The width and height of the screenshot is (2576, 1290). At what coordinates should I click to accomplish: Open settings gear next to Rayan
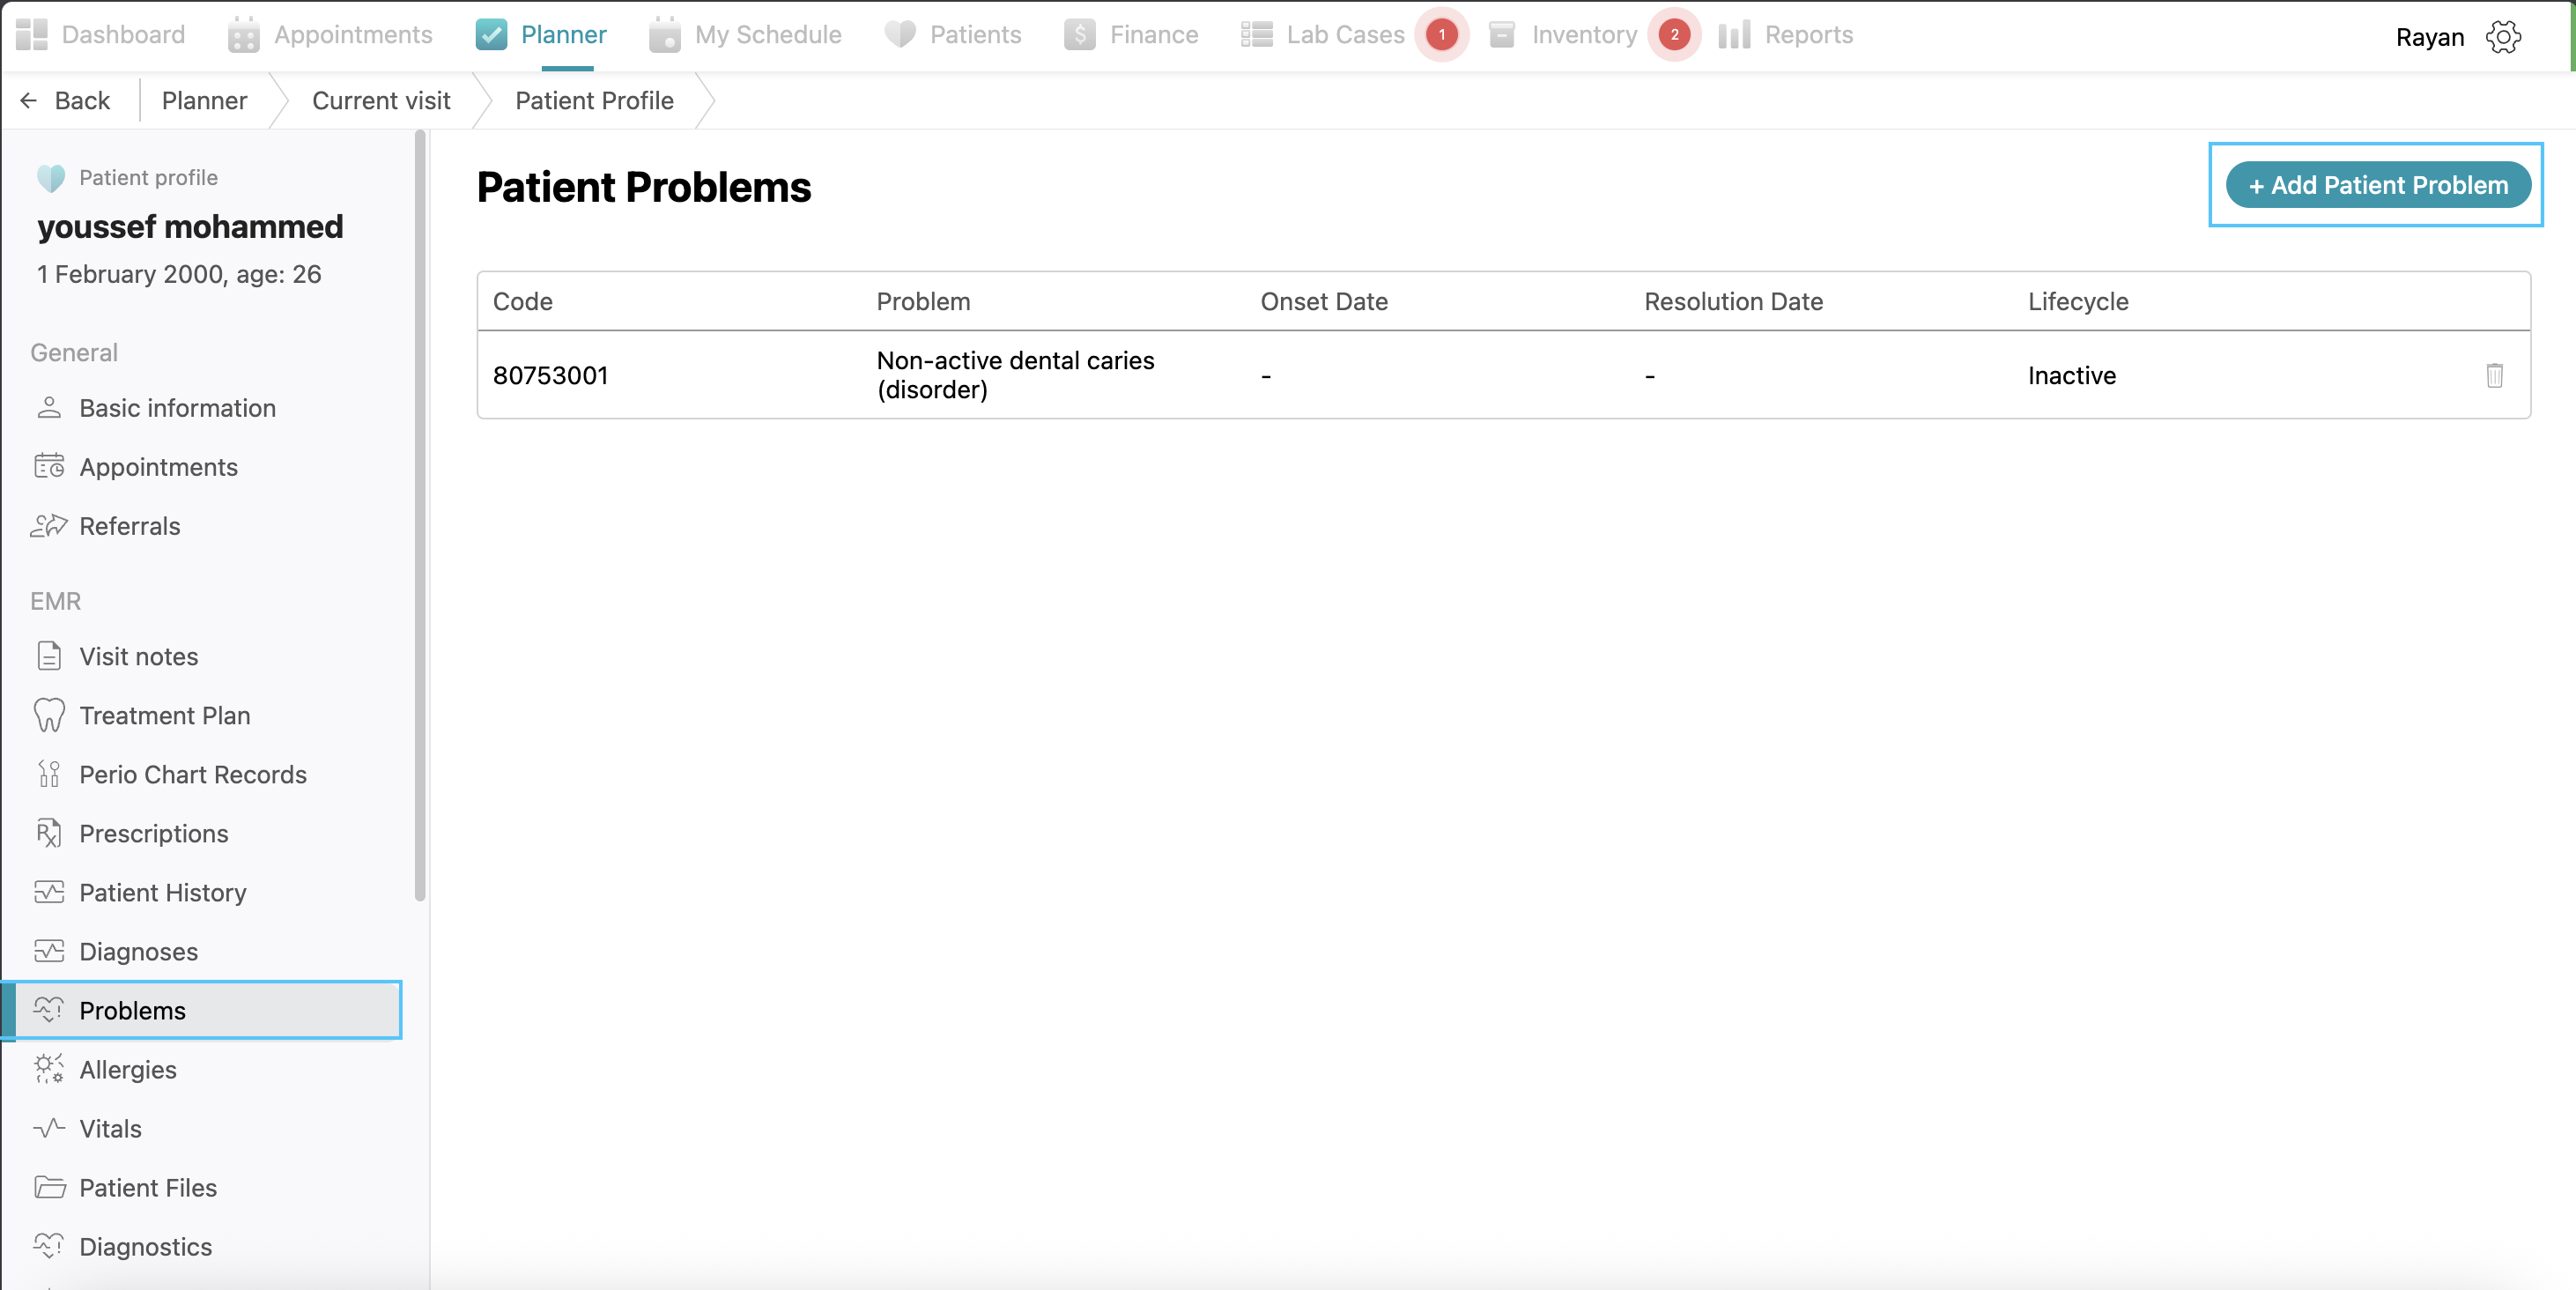coord(2503,37)
